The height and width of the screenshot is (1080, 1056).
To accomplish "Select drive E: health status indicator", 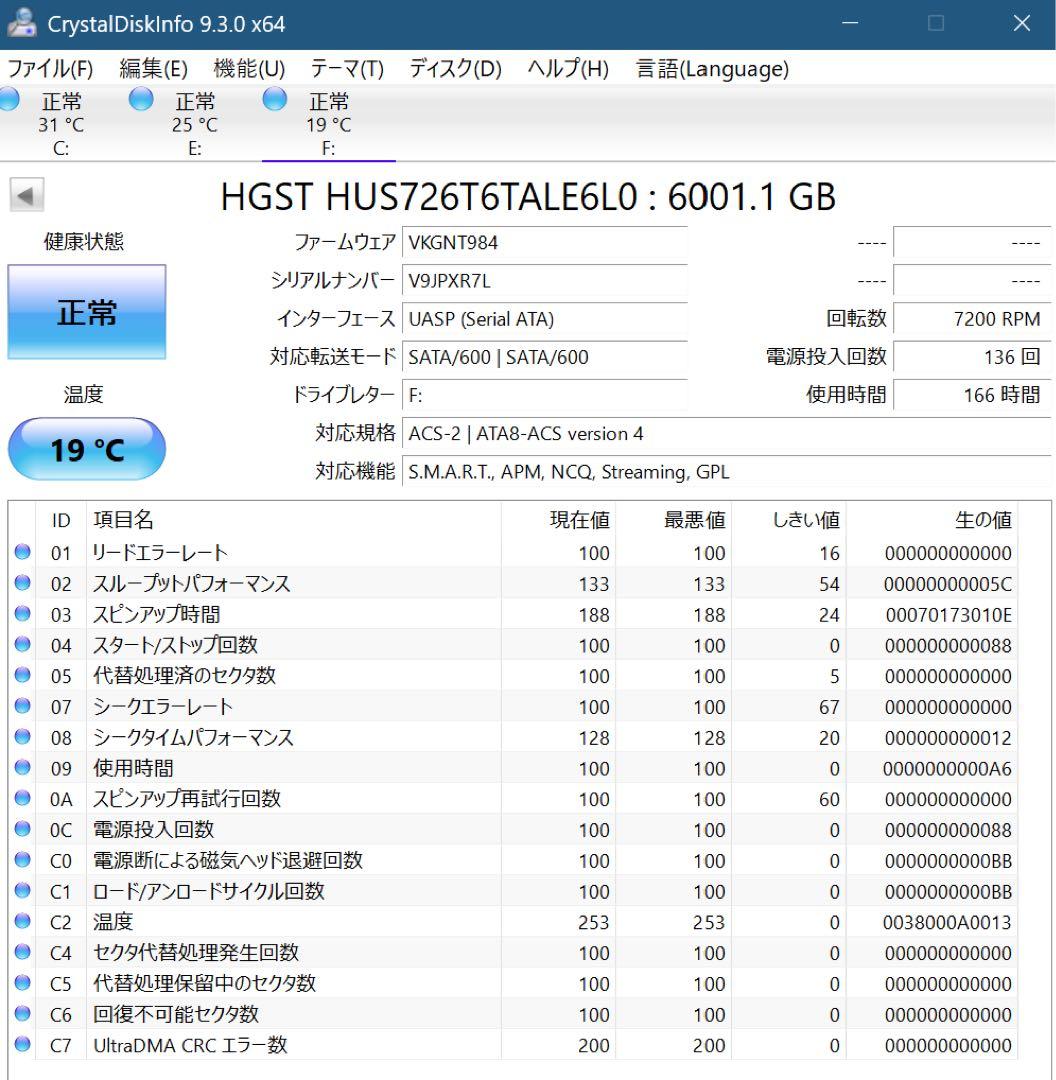I will pos(140,100).
